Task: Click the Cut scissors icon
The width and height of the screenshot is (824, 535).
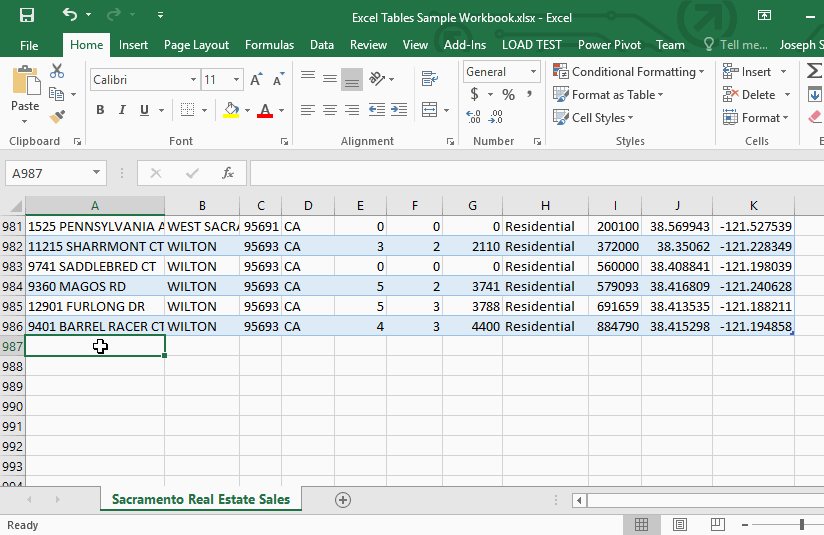Action: tap(57, 70)
